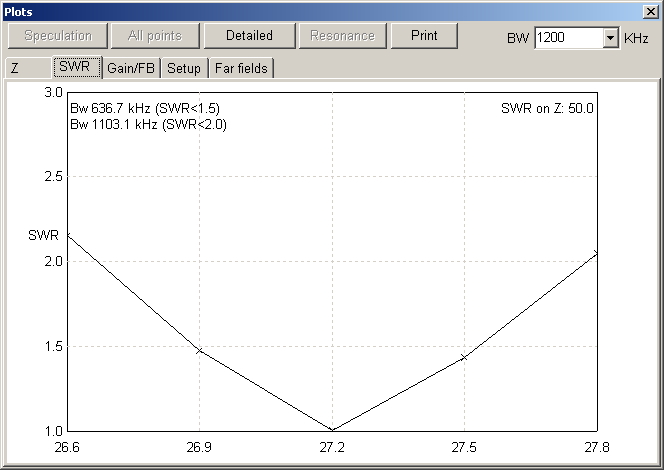Click the data point marker at 27.5
Screen dimensions: 664x470
pyautogui.click(x=465, y=357)
